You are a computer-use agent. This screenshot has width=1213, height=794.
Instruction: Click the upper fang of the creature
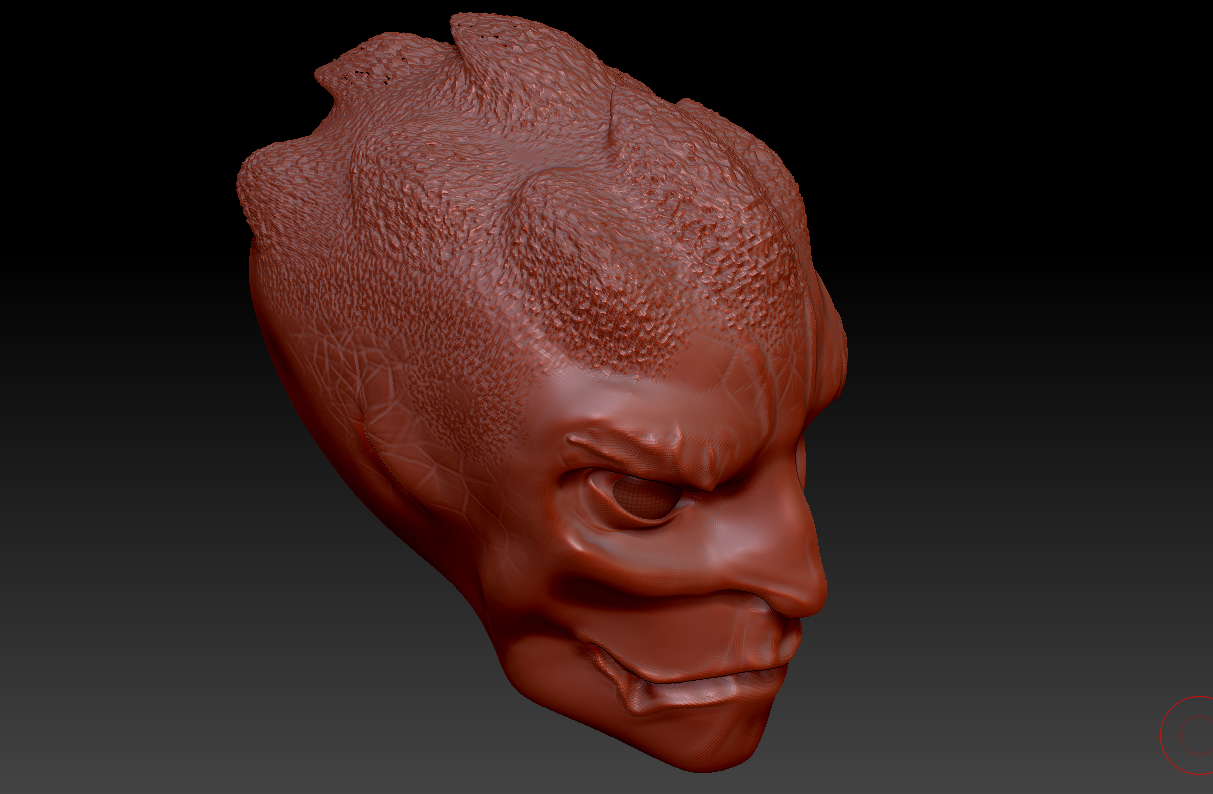[x=636, y=691]
